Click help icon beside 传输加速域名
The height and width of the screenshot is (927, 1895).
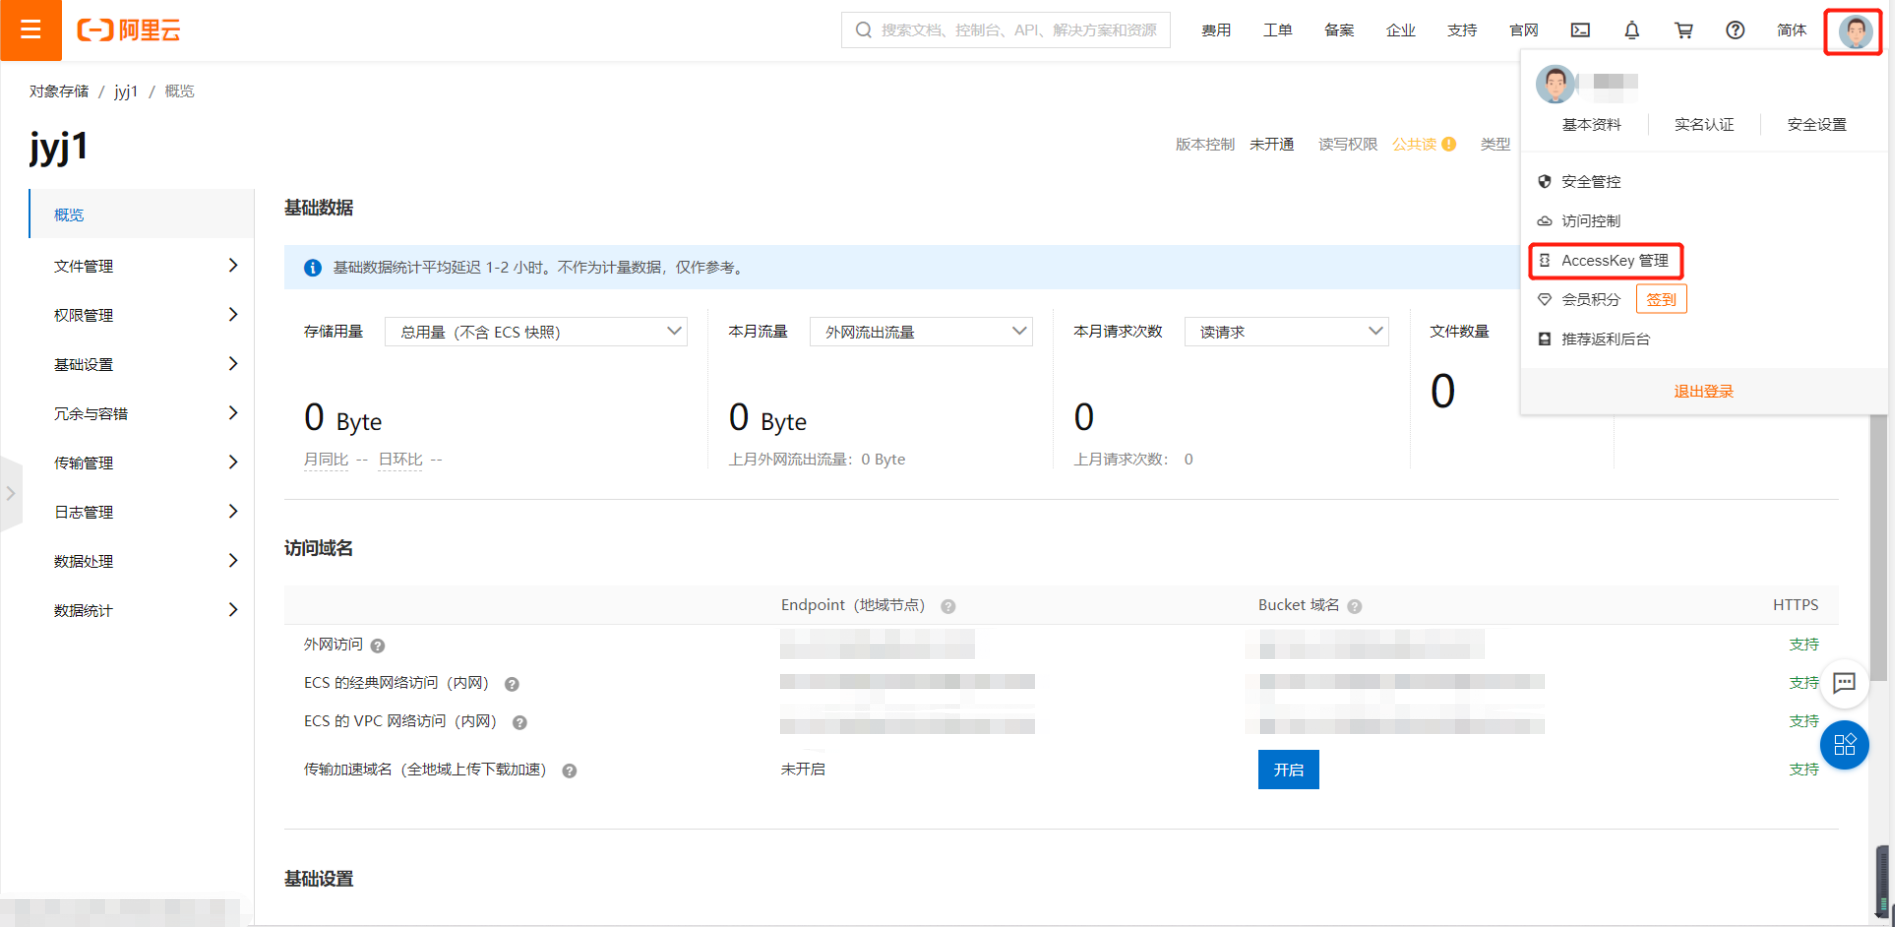[x=569, y=771]
